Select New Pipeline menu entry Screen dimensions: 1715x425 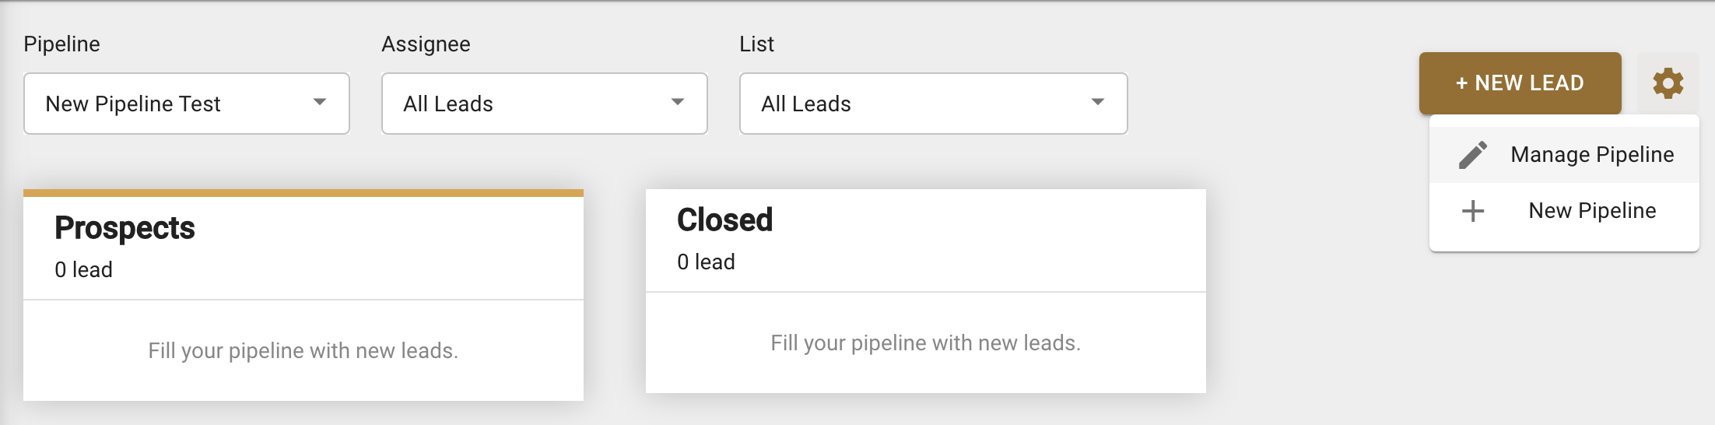pos(1591,211)
